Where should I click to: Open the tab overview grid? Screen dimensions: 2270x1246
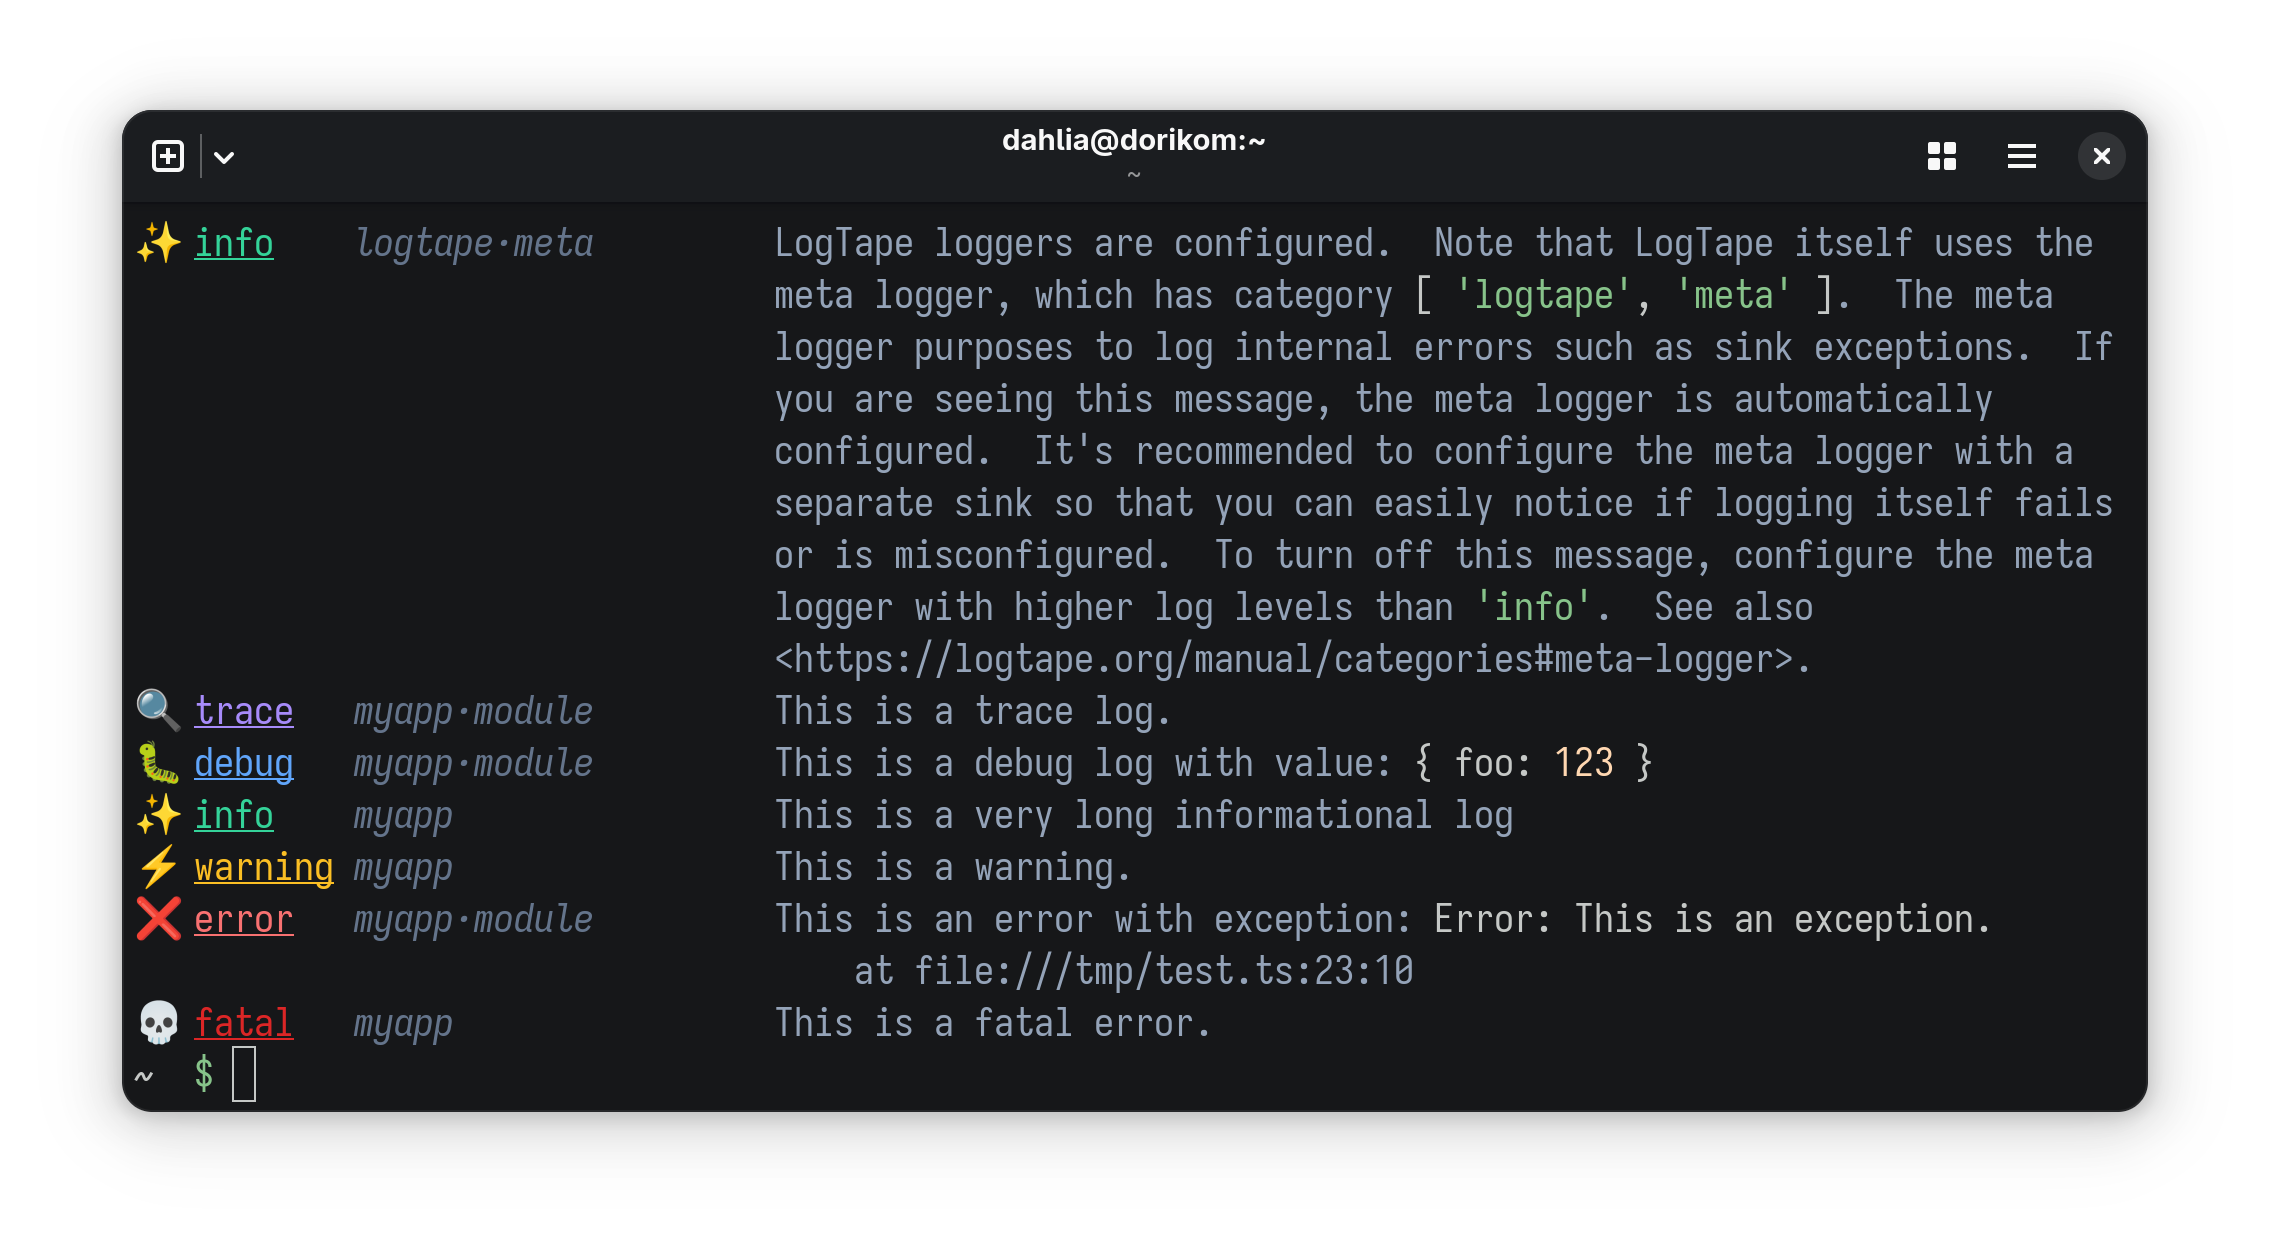click(x=1941, y=156)
